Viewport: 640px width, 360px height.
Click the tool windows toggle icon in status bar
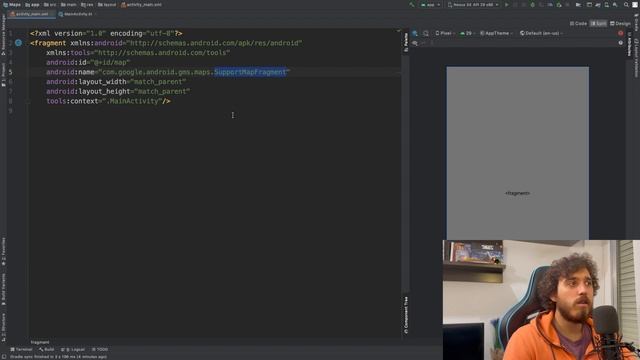(x=3, y=357)
